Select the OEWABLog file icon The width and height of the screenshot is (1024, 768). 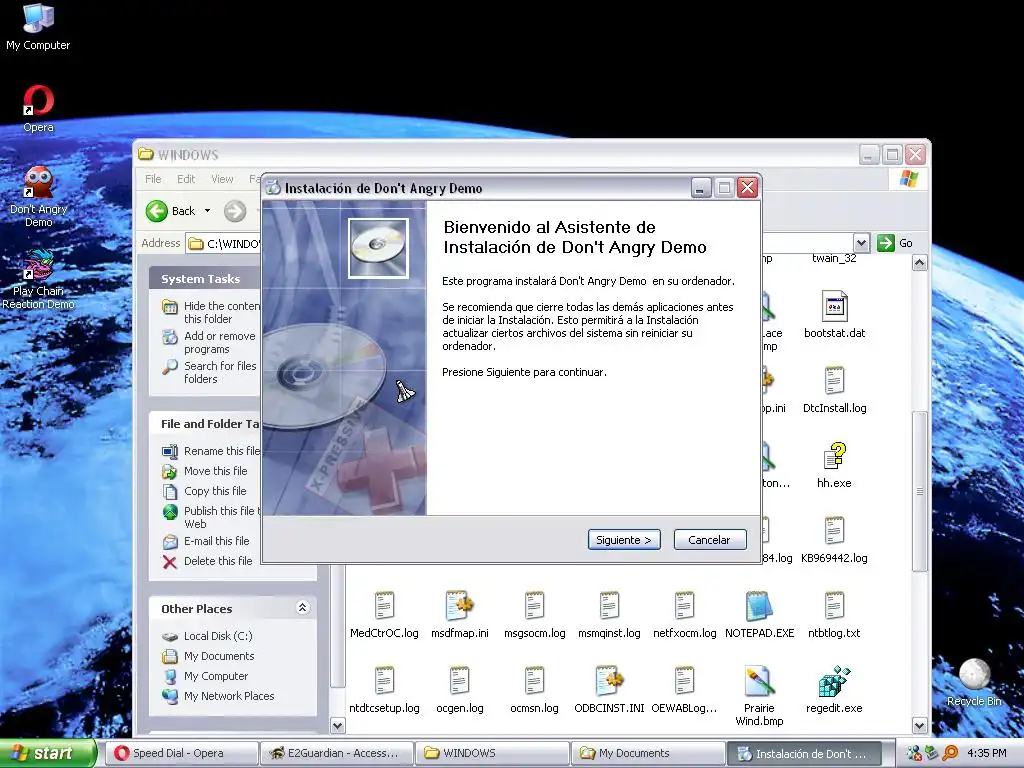[x=684, y=690]
